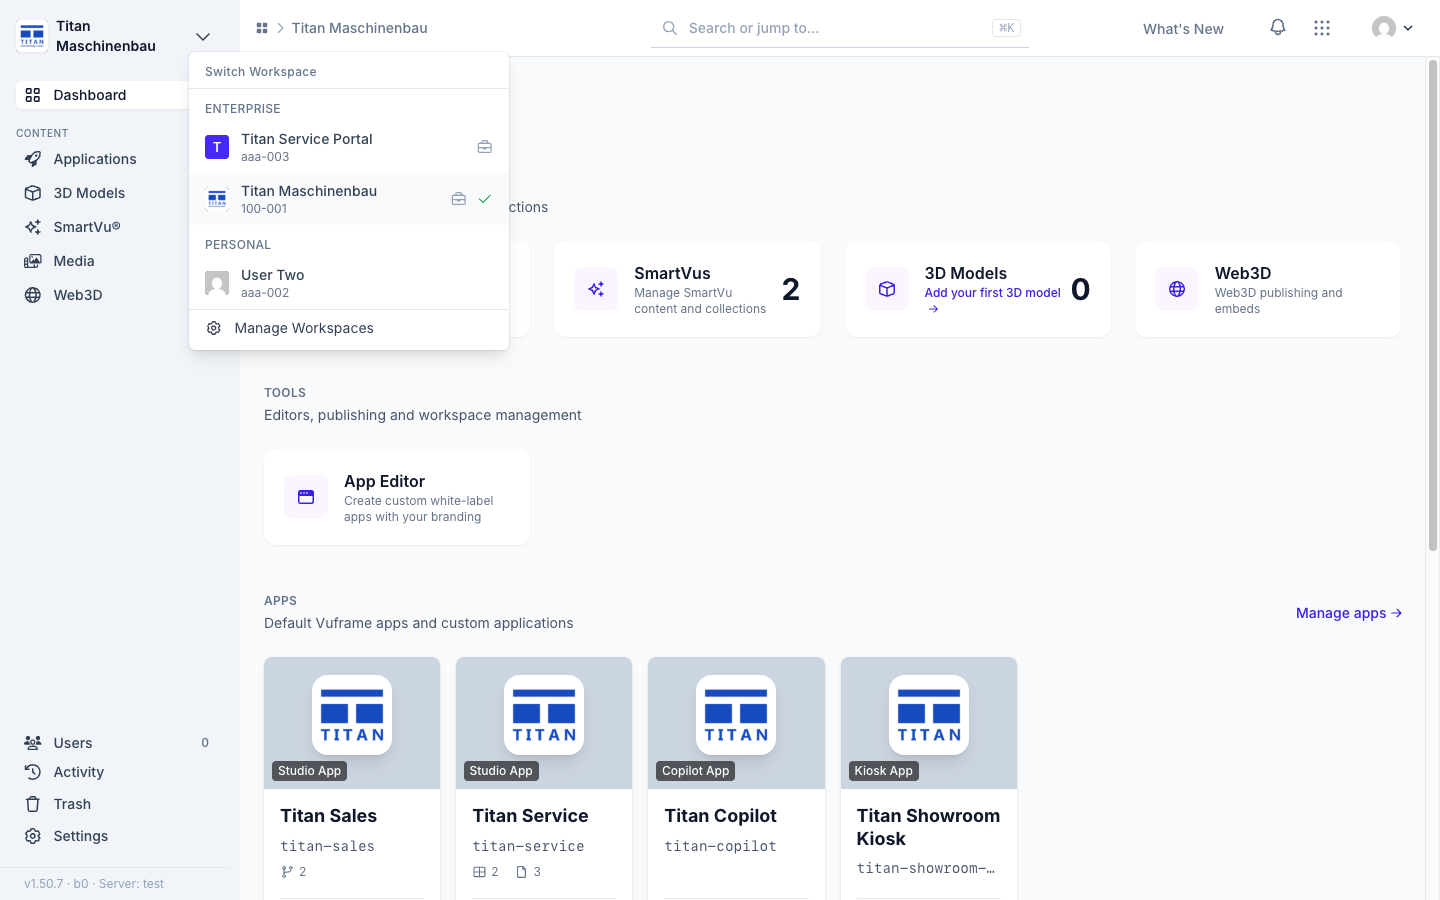Image resolution: width=1440 pixels, height=900 pixels.
Task: Open What's New
Action: pyautogui.click(x=1183, y=29)
